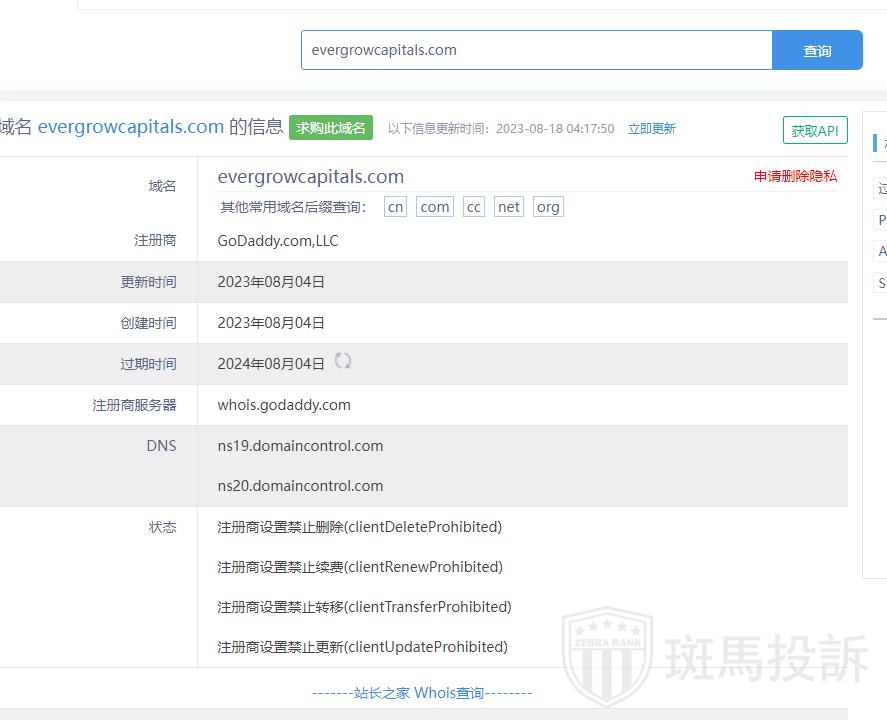Viewport: 887px width, 720px height.
Task: Click the 立即更新 update link
Action: [x=651, y=128]
